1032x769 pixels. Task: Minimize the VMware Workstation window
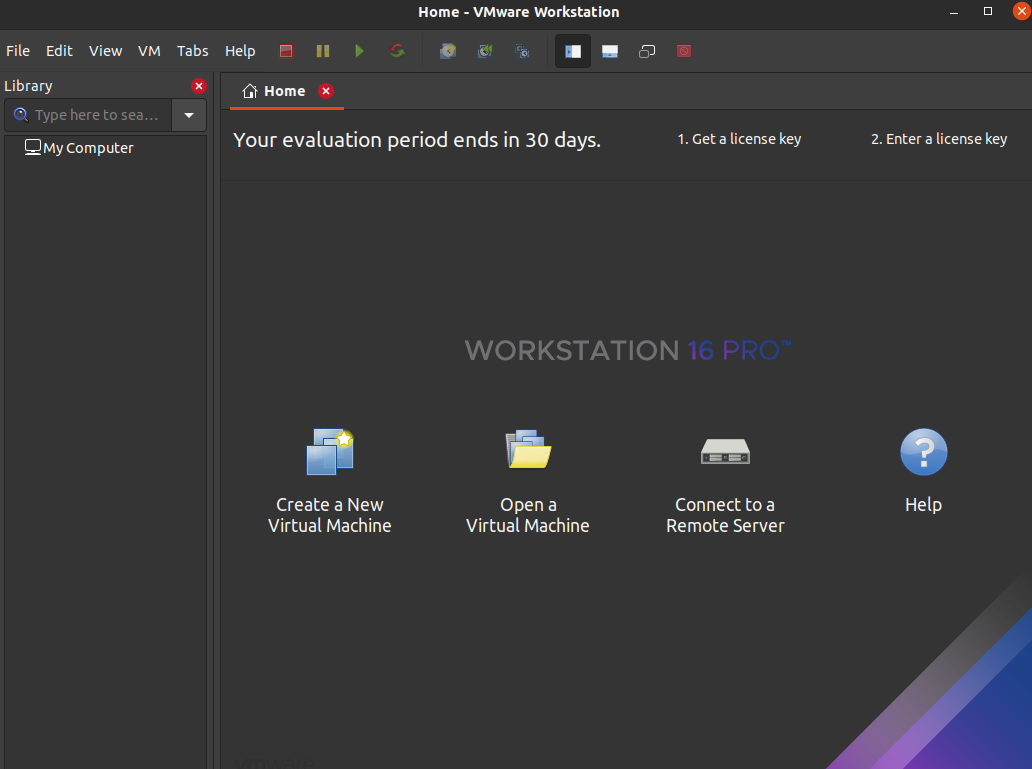pyautogui.click(x=954, y=12)
